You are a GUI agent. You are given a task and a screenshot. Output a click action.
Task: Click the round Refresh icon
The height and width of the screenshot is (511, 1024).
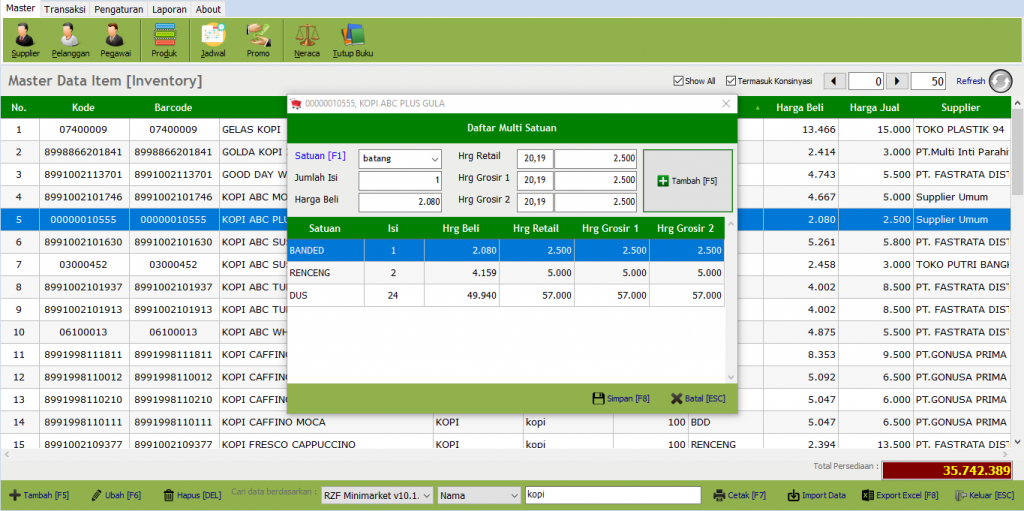[1000, 81]
